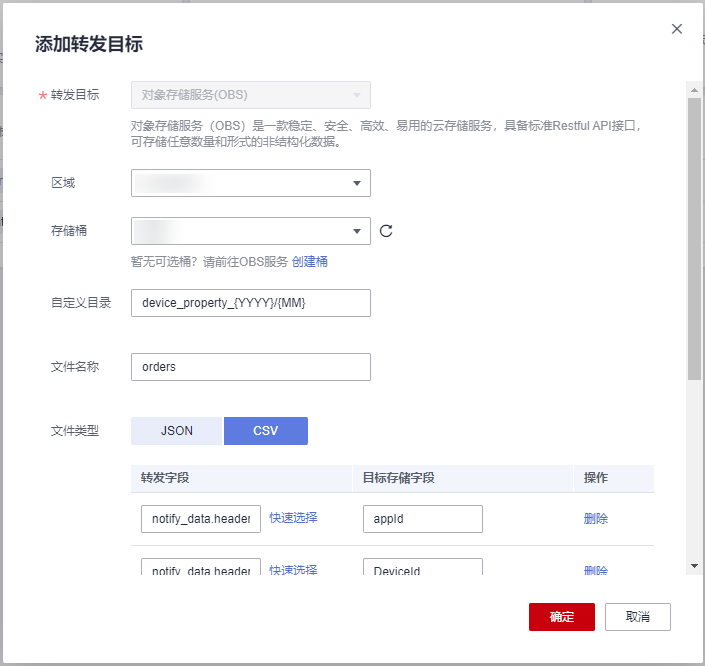This screenshot has width=705, height=666.
Task: Click 快速选择 in the appId row
Action: point(293,517)
